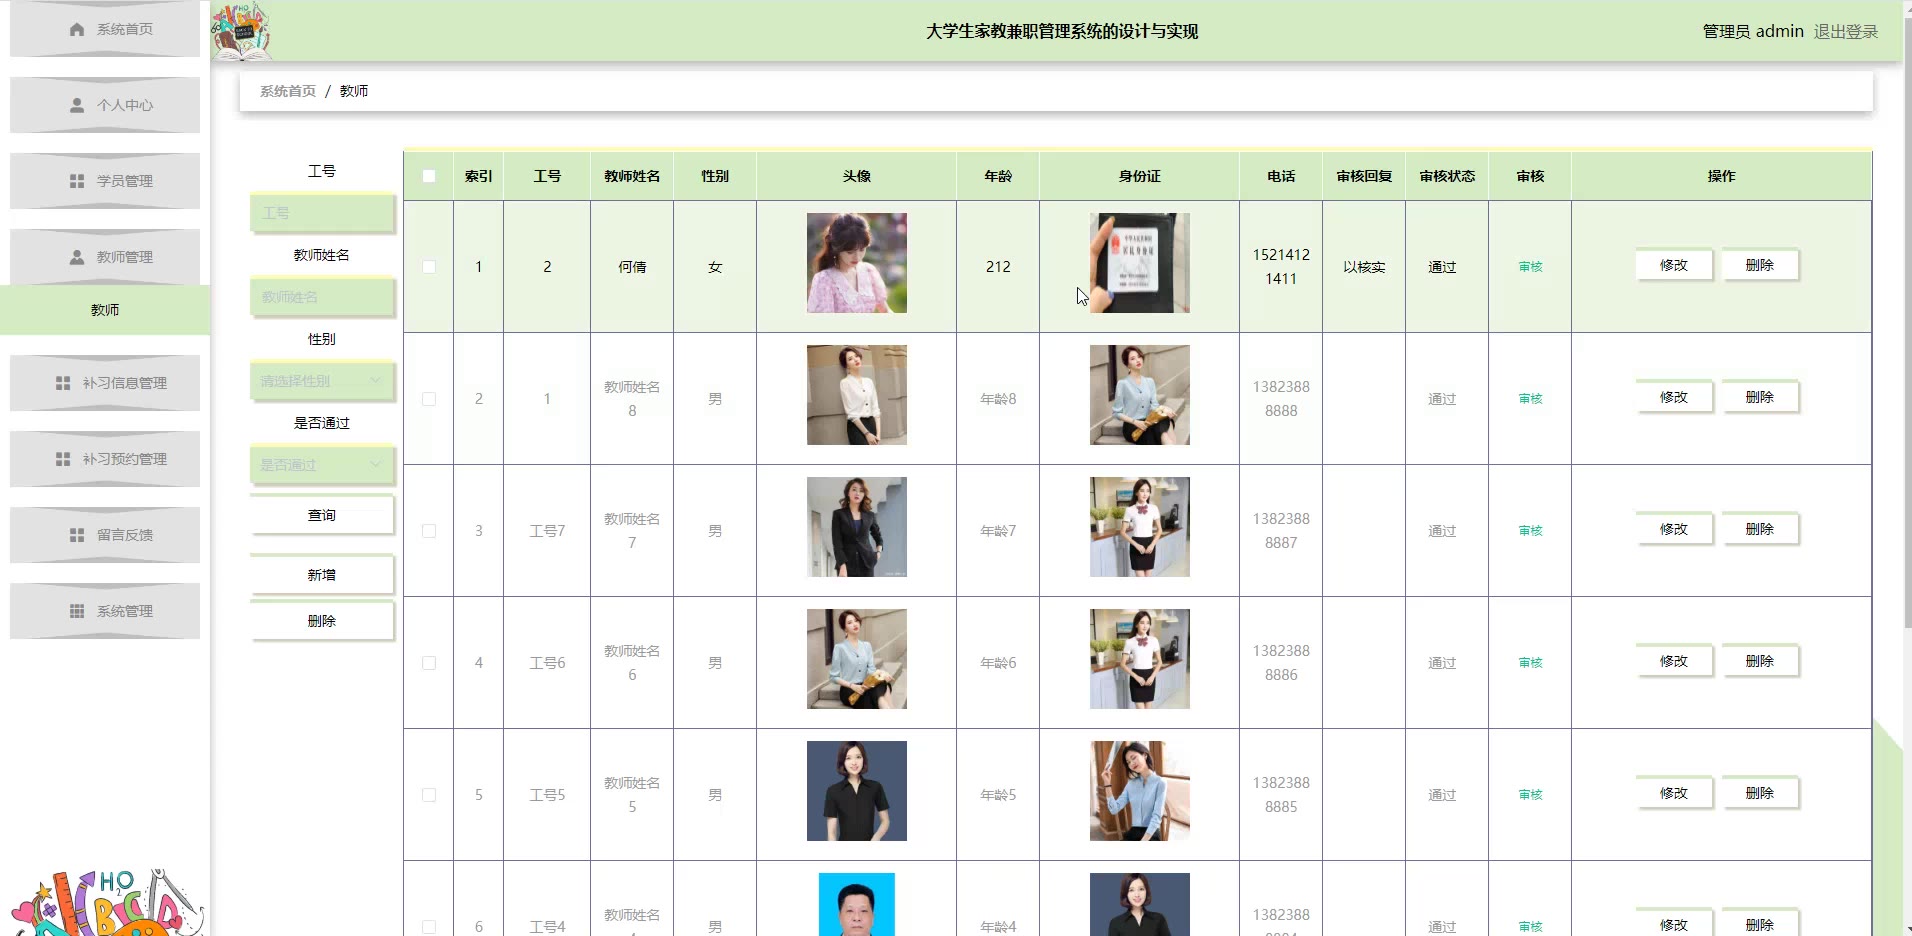This screenshot has width=1912, height=936.
Task: Click the grid icon beside 学员管理
Action: tap(77, 181)
